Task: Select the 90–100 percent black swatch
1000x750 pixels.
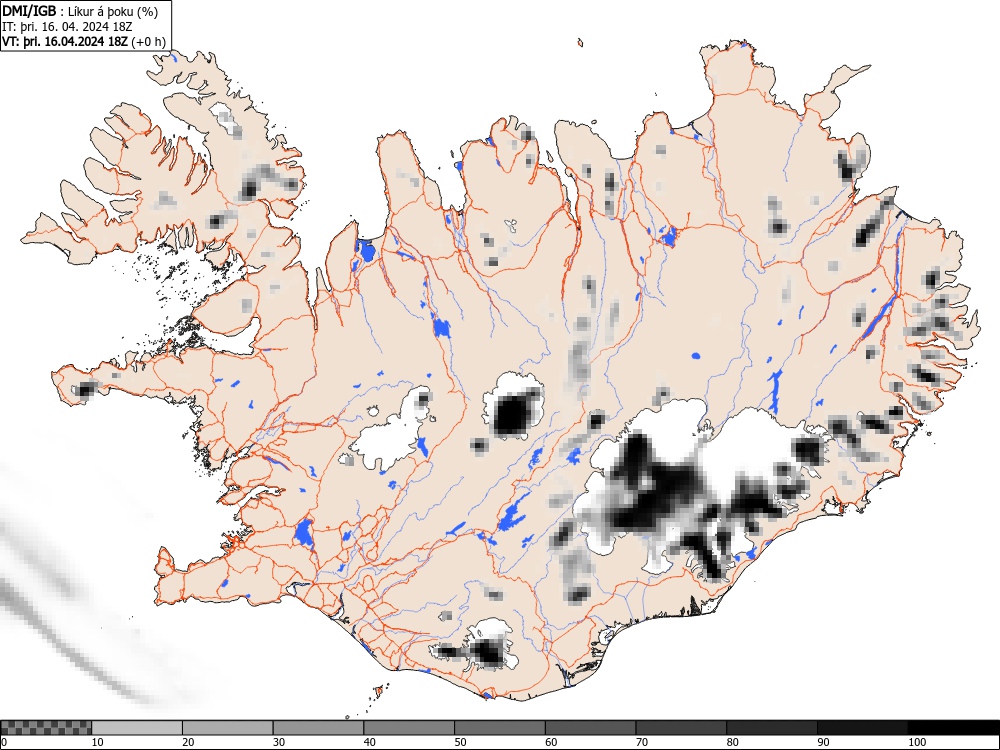Action: coord(862,728)
